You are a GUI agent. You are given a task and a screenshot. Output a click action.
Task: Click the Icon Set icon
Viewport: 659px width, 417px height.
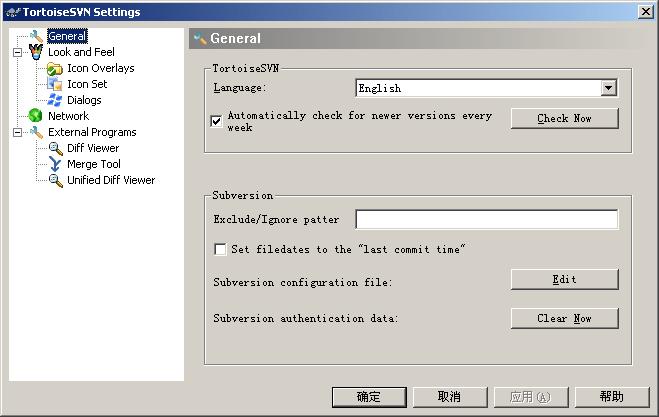pos(55,84)
